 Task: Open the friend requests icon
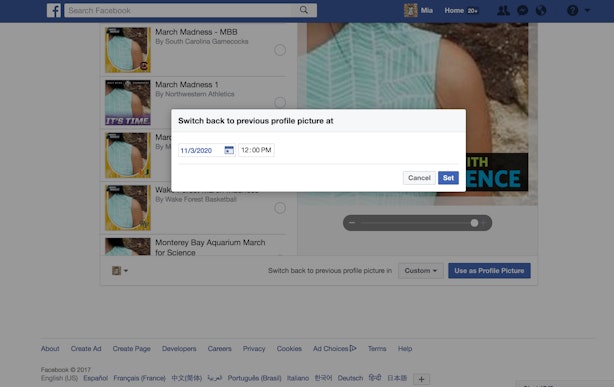(x=503, y=11)
